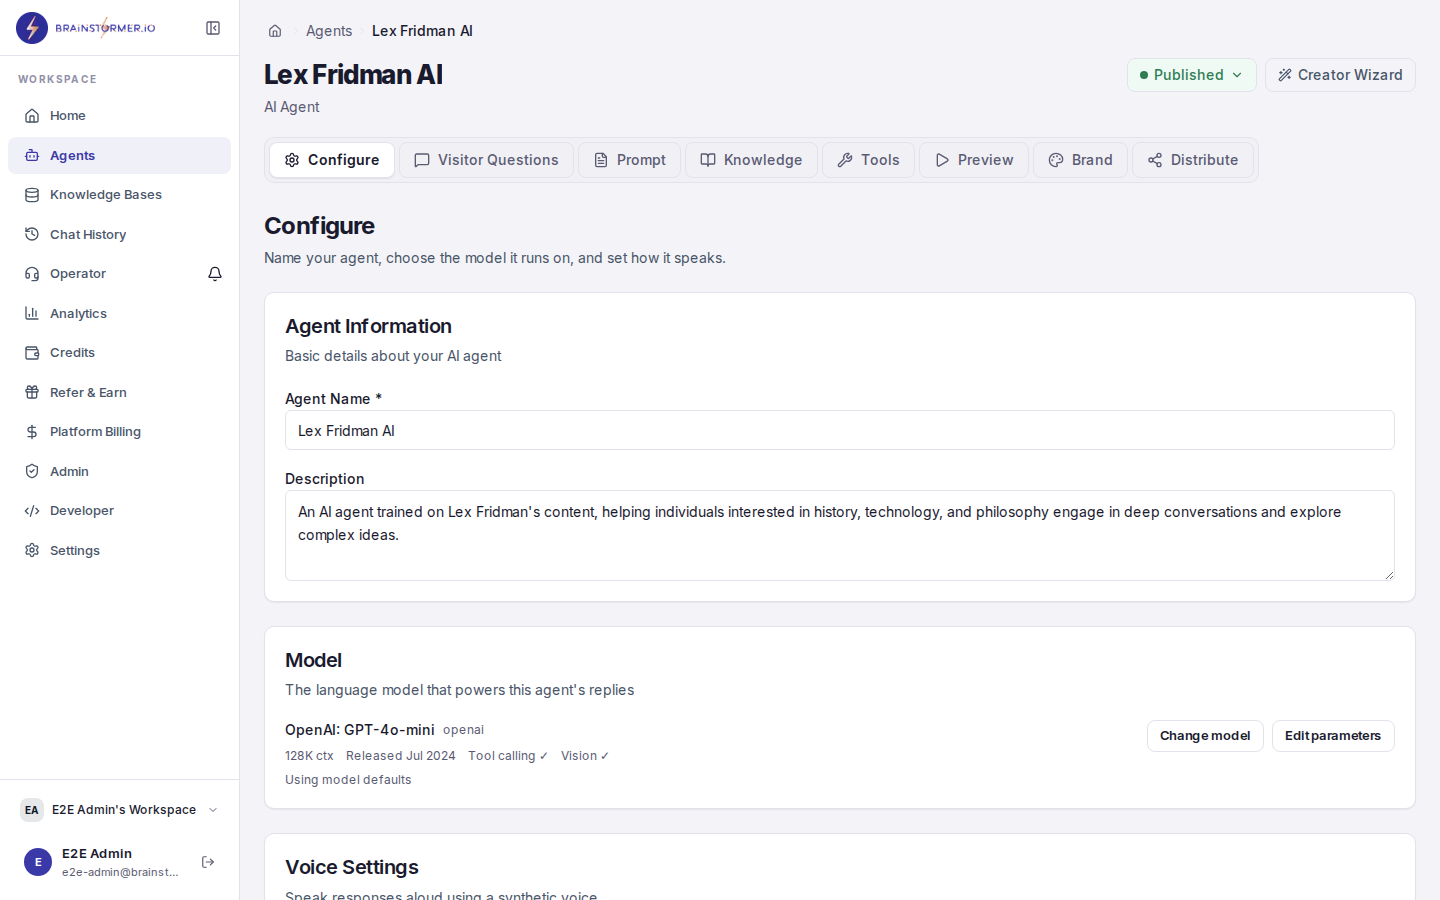The height and width of the screenshot is (900, 1440).
Task: Open the Admin section
Action: point(119,471)
